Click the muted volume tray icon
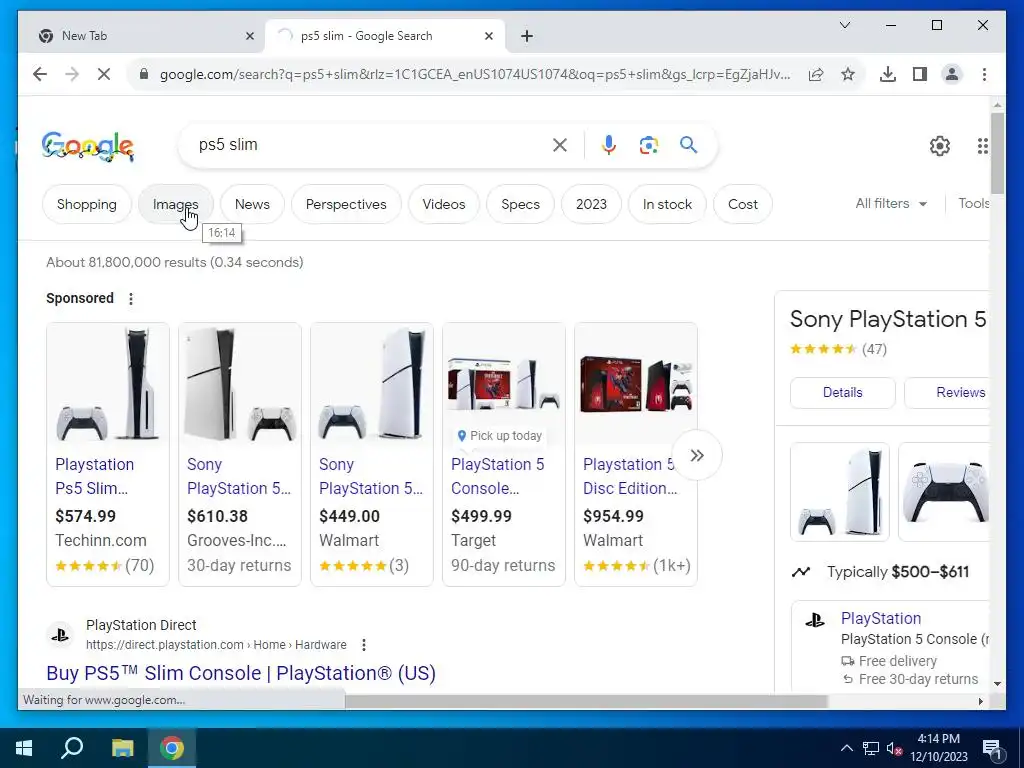Screen dimensions: 1024x768 pyautogui.click(x=894, y=748)
